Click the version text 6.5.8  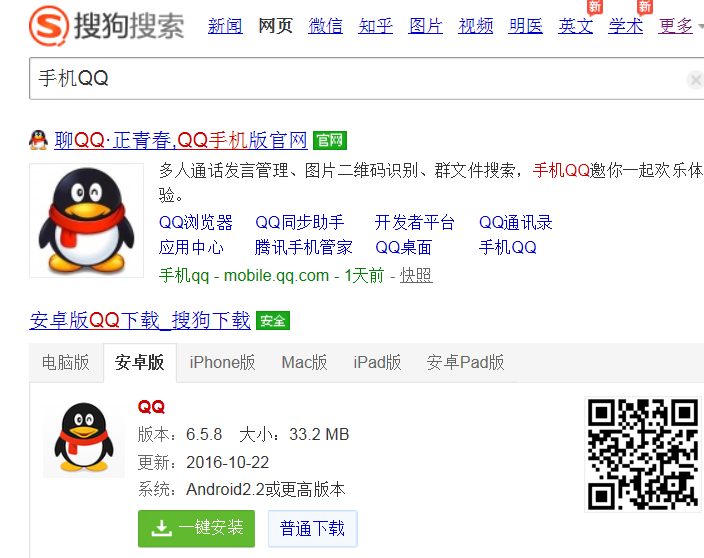coord(204,435)
